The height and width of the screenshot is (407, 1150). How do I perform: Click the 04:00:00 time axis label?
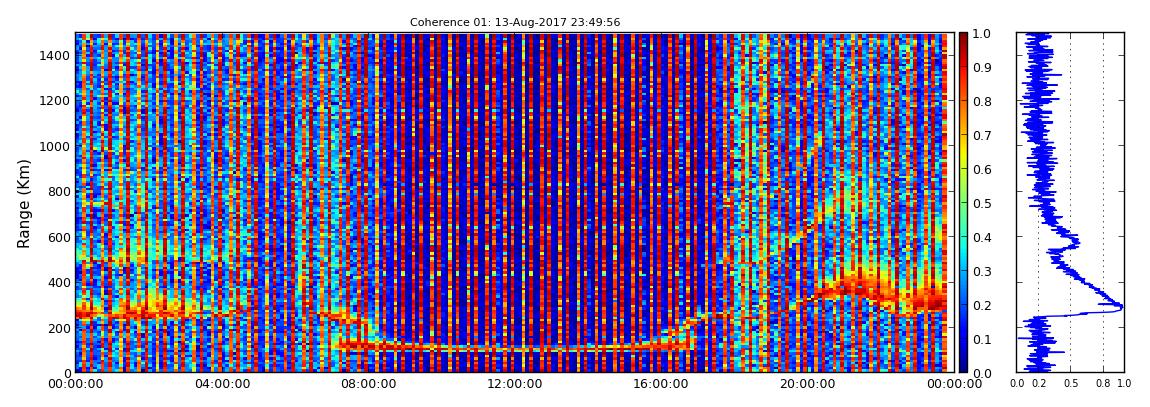pos(221,384)
